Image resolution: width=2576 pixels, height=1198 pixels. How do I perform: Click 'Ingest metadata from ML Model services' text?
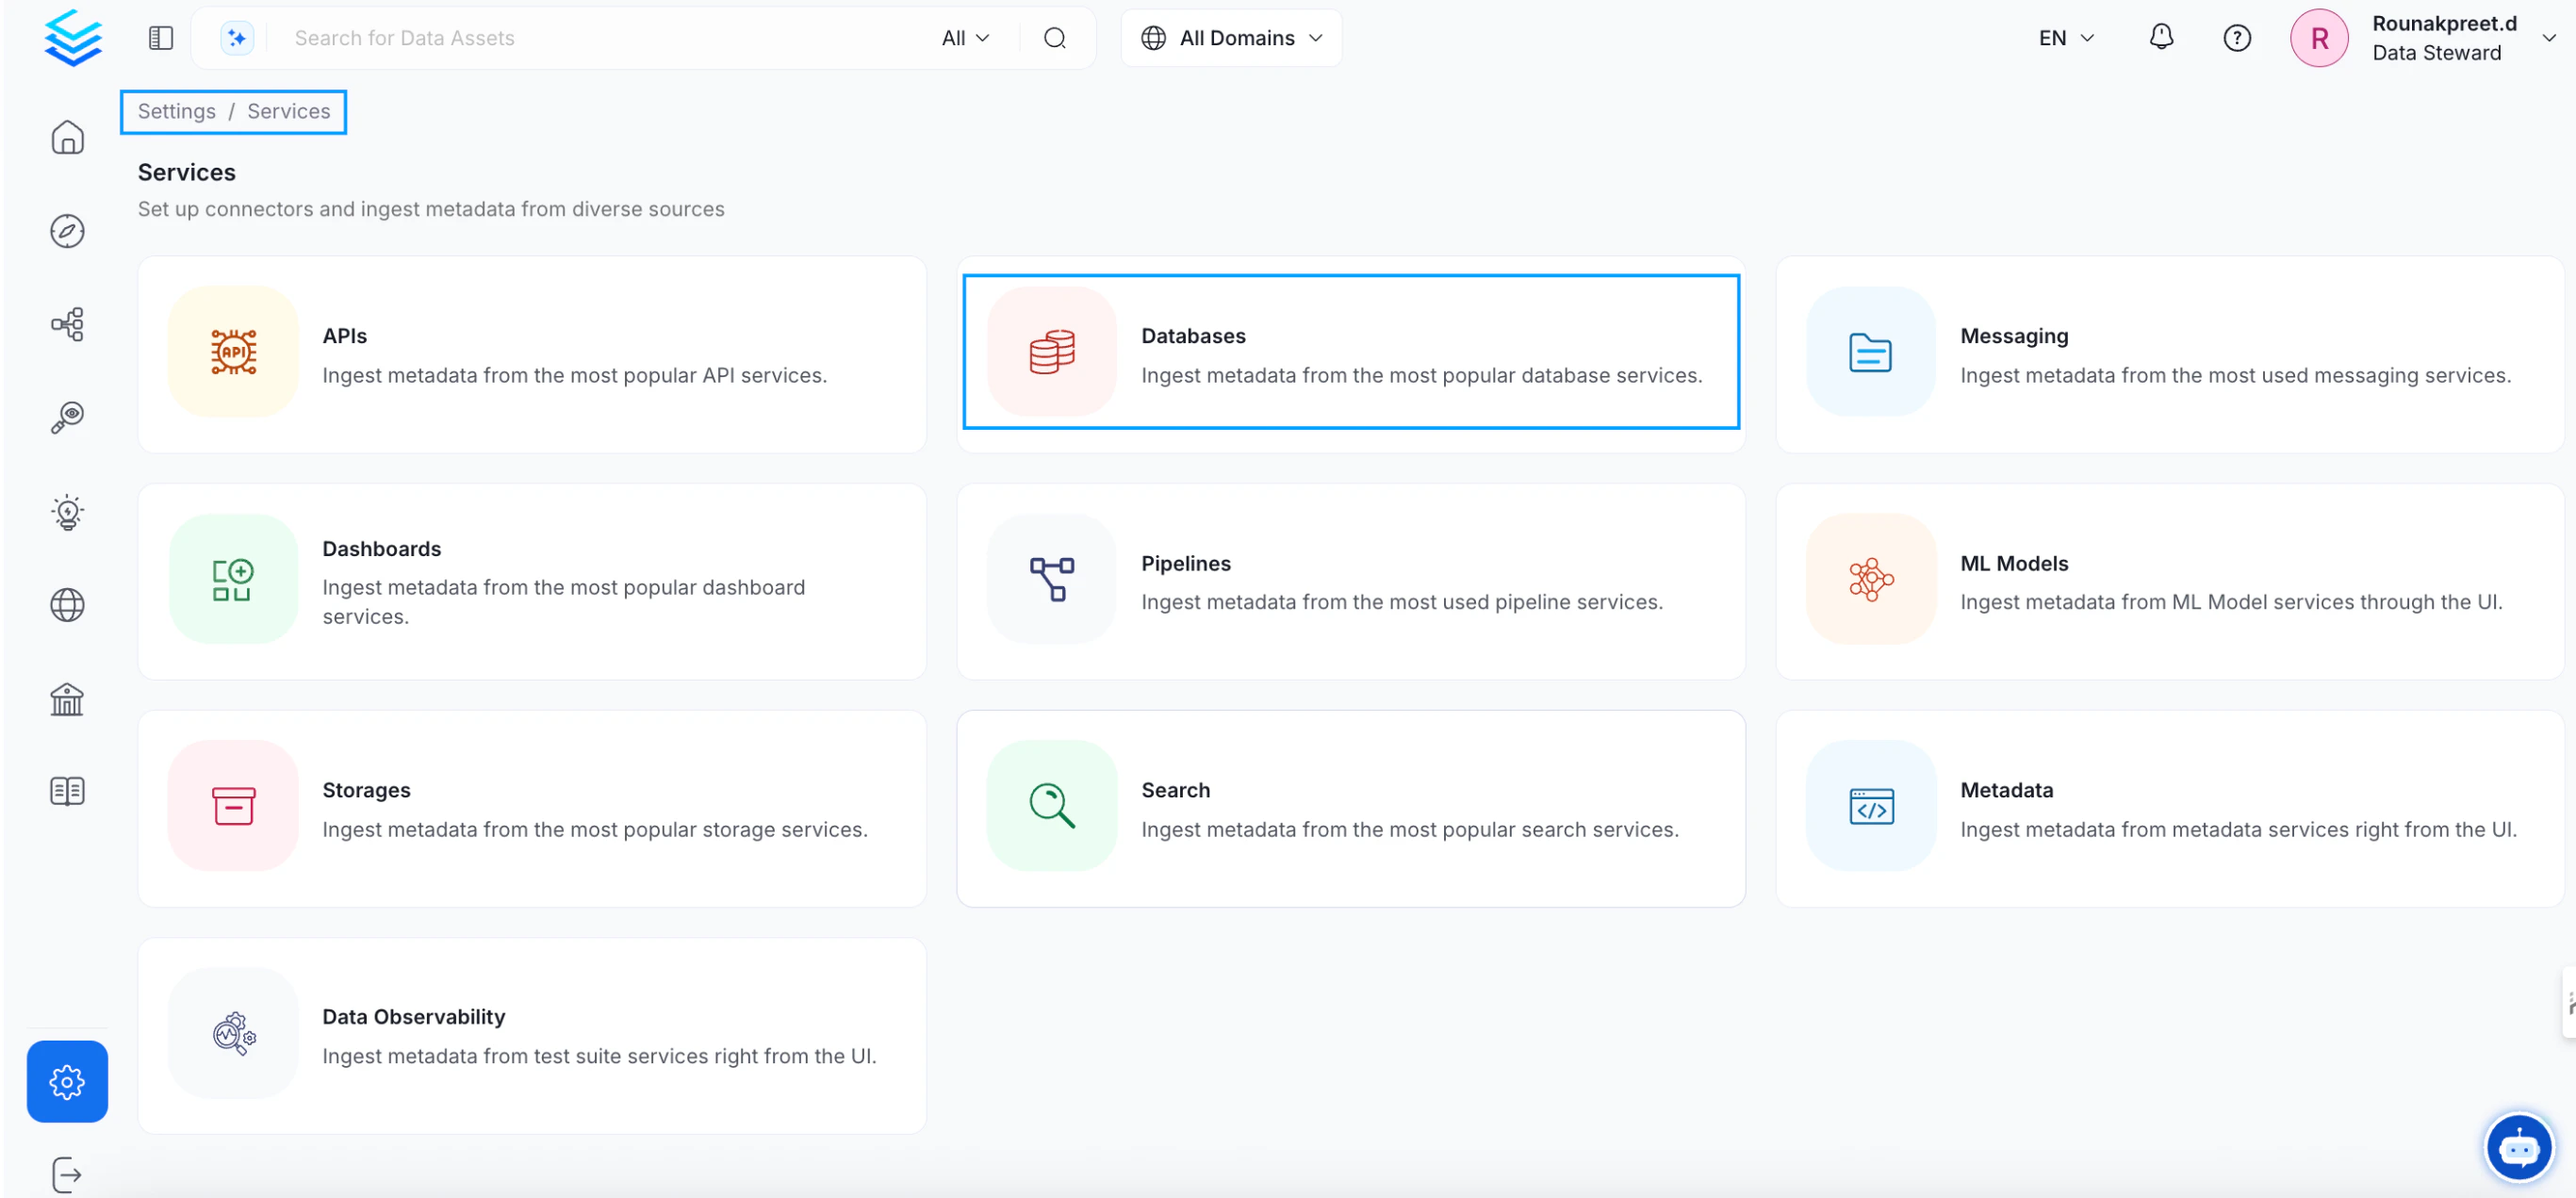[2231, 602]
